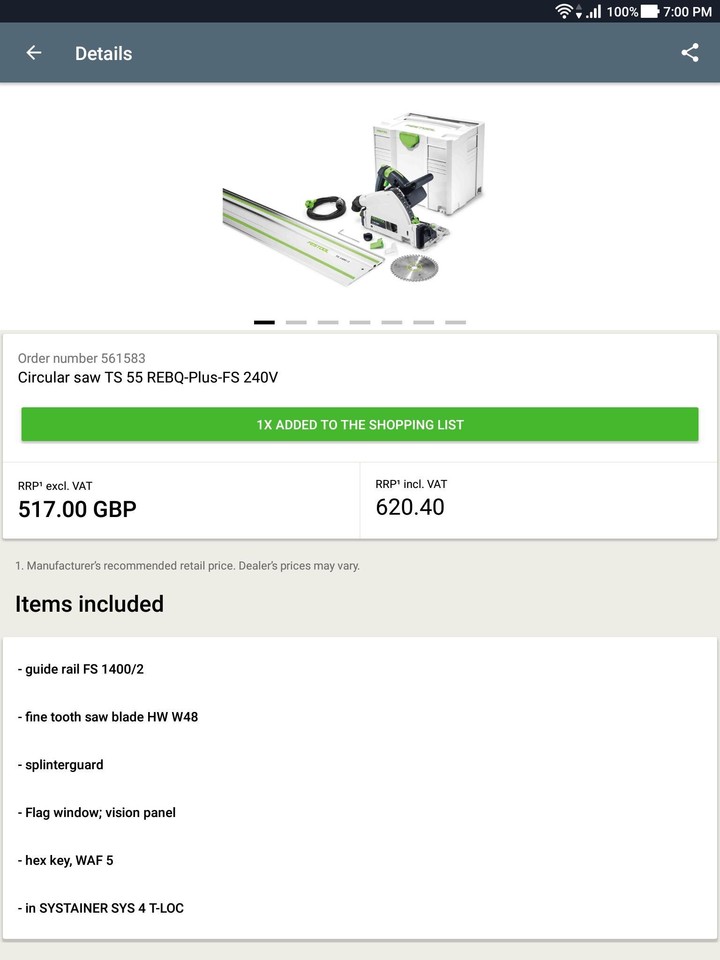Tap the back arrow icon
This screenshot has height=960, width=720.
(34, 53)
